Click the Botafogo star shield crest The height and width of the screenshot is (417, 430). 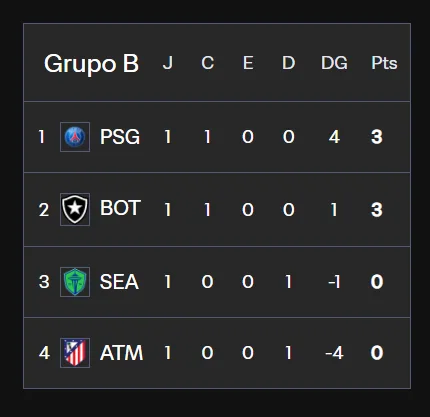coord(75,209)
